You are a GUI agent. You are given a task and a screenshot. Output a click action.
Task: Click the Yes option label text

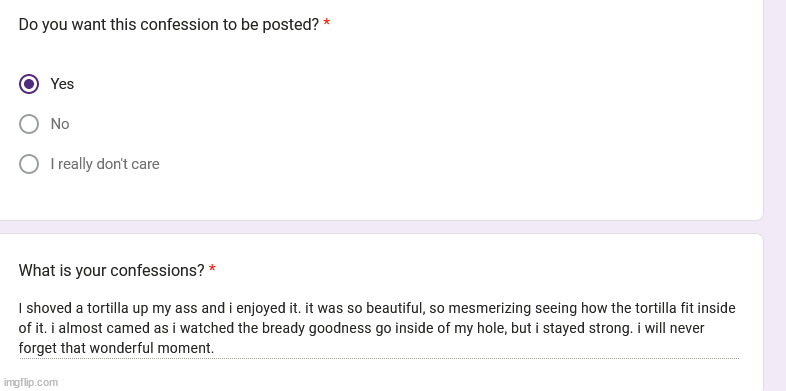62,84
